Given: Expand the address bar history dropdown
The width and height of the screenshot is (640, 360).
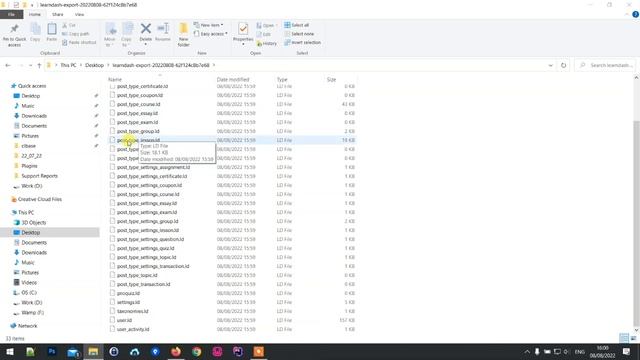Looking at the screenshot, I should [x=550, y=65].
